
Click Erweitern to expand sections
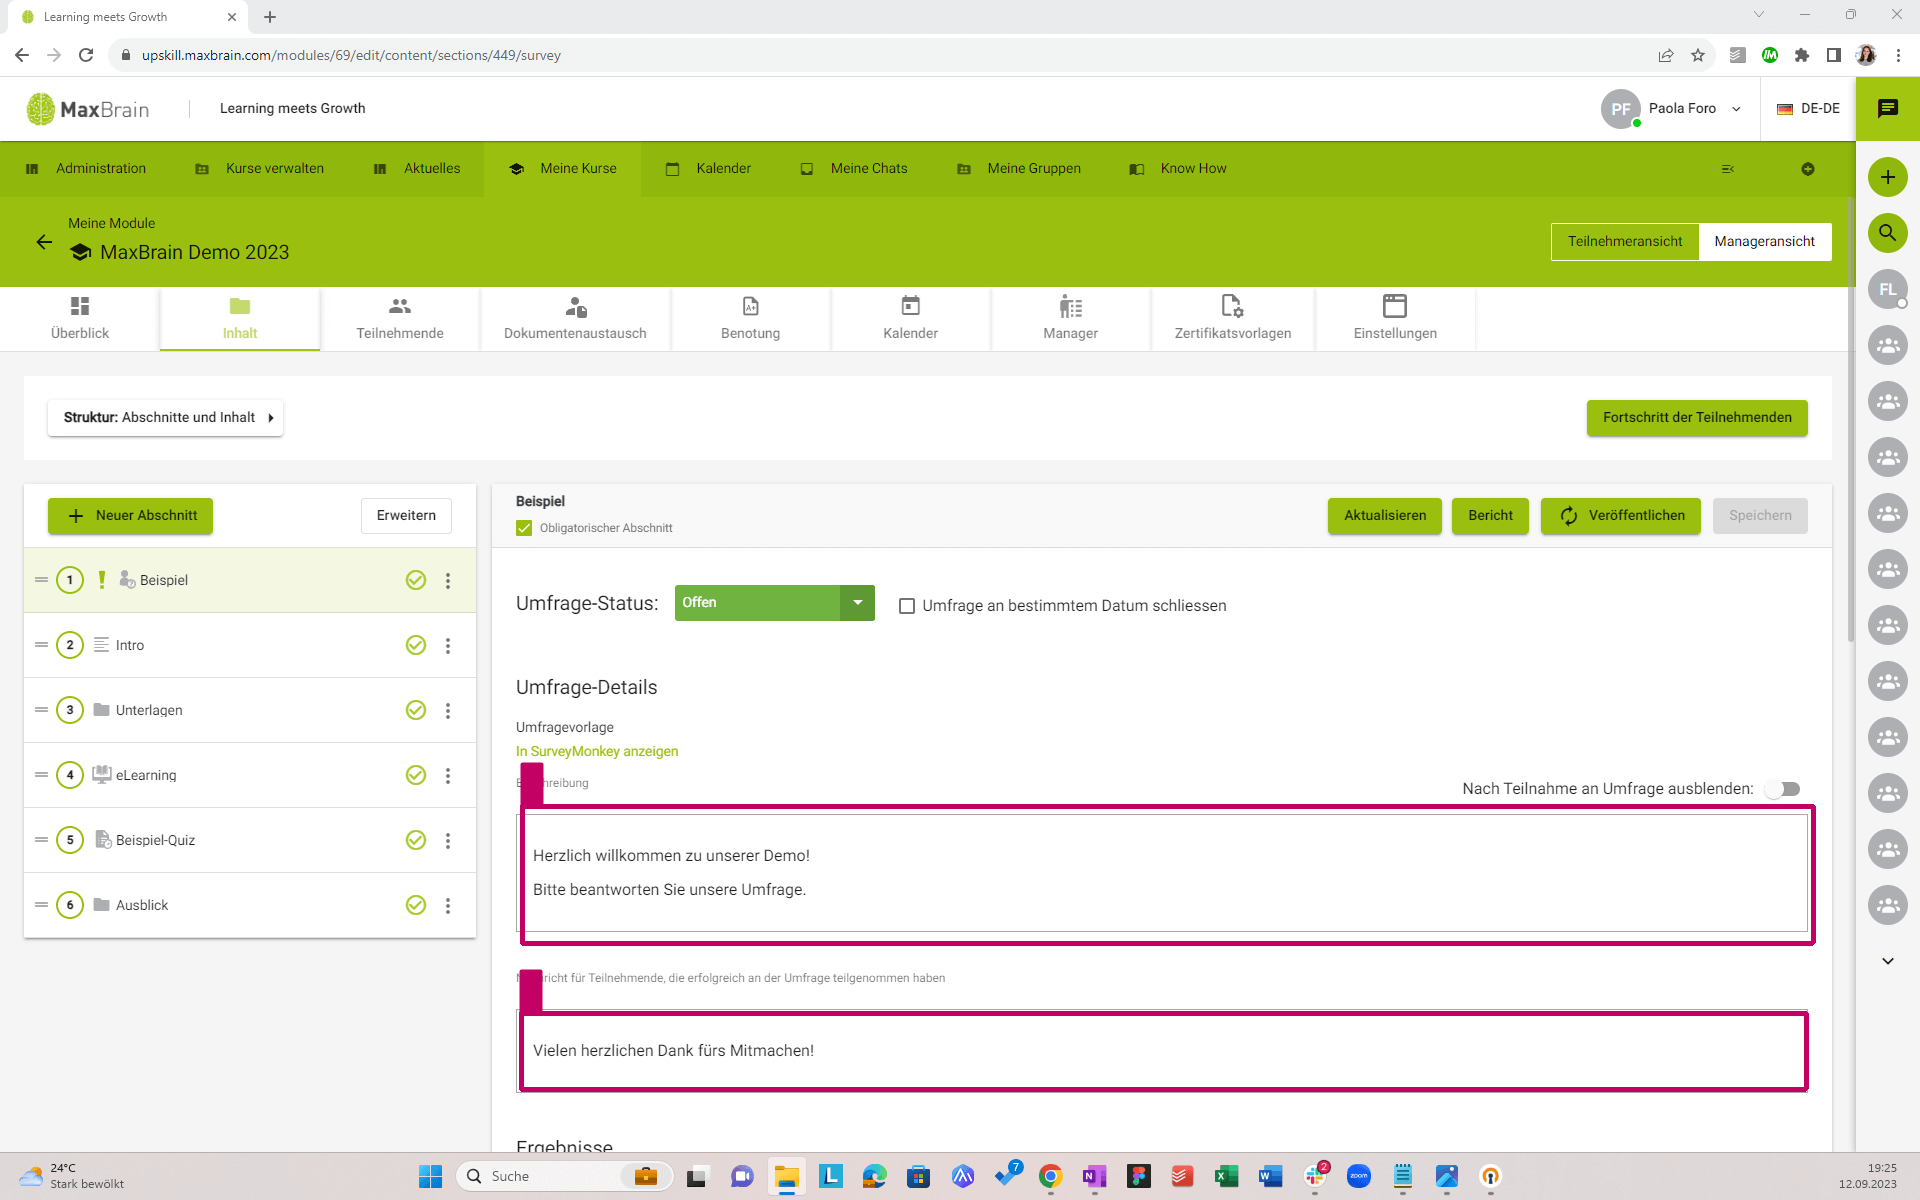[406, 516]
